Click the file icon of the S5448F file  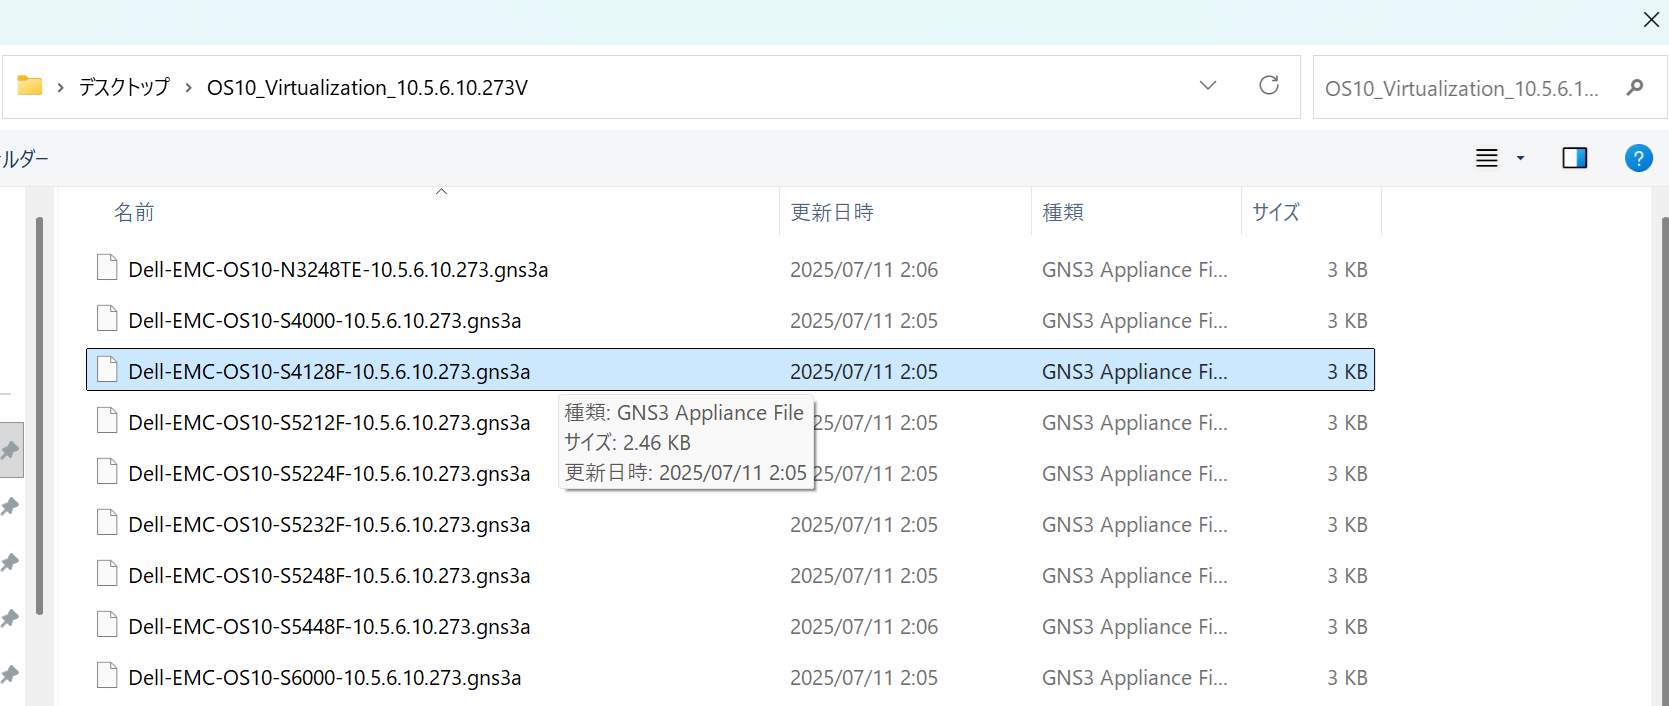[x=107, y=624]
